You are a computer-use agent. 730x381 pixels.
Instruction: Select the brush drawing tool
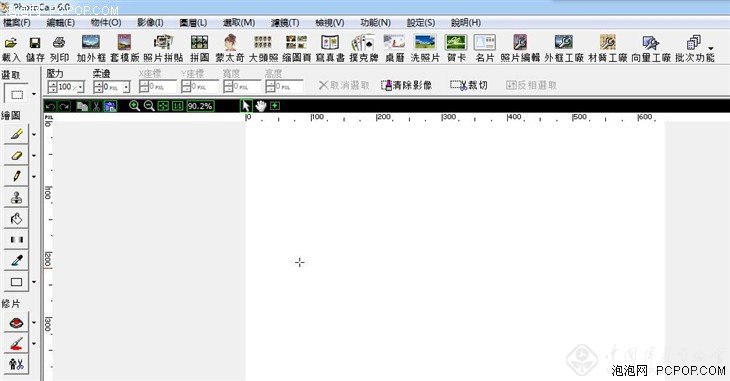tap(16, 134)
